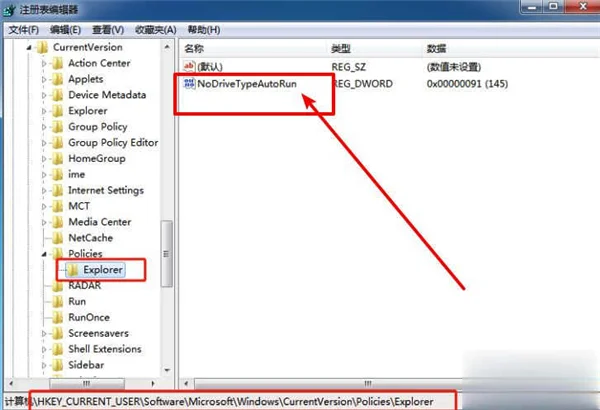Click the Action Center folder icon

(57, 63)
